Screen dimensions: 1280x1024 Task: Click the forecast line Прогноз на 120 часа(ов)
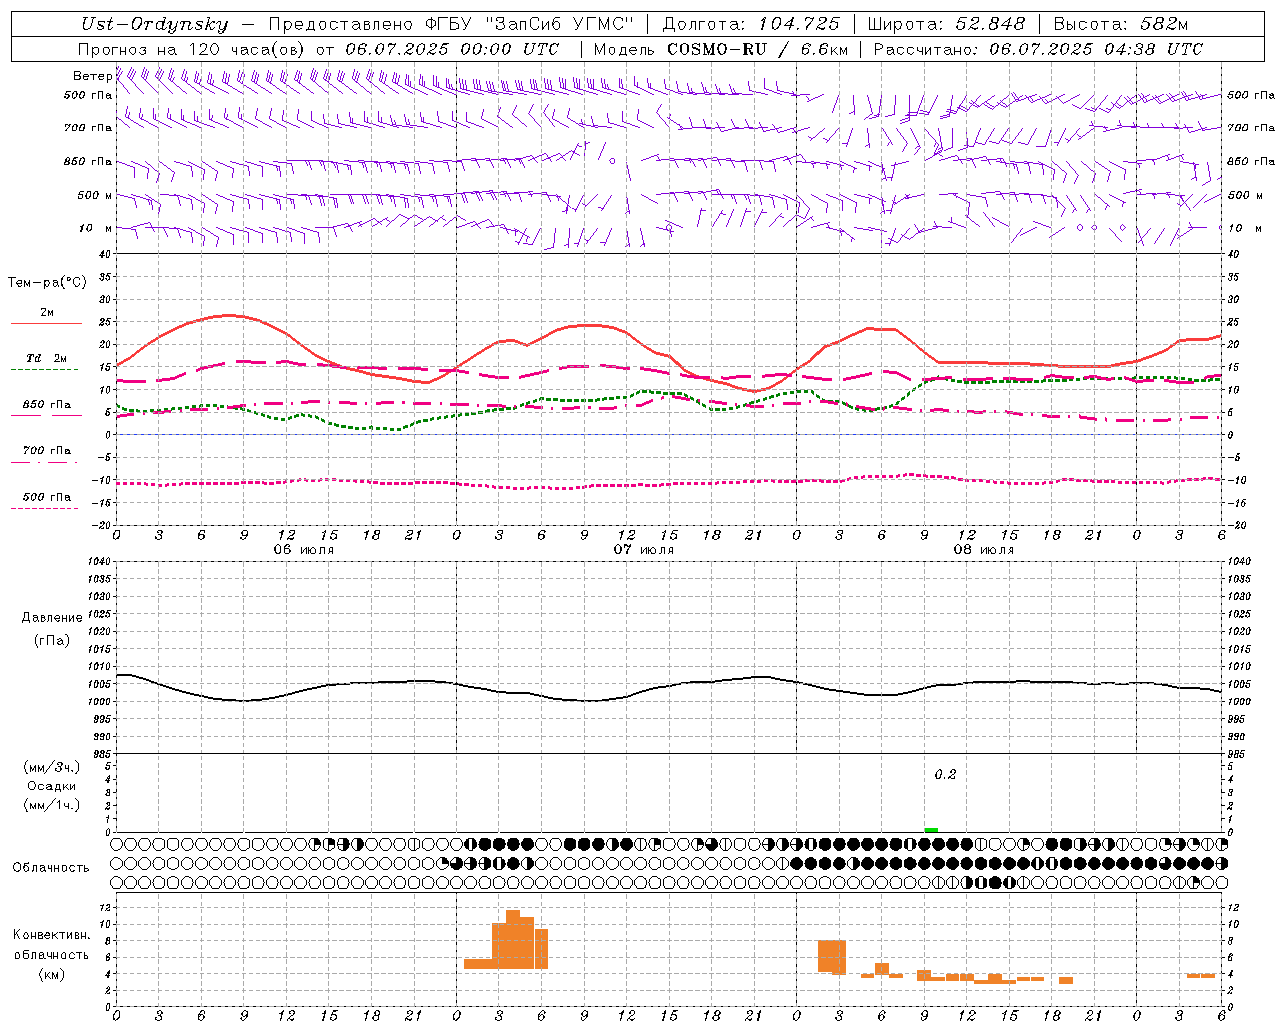pyautogui.click(x=193, y=48)
